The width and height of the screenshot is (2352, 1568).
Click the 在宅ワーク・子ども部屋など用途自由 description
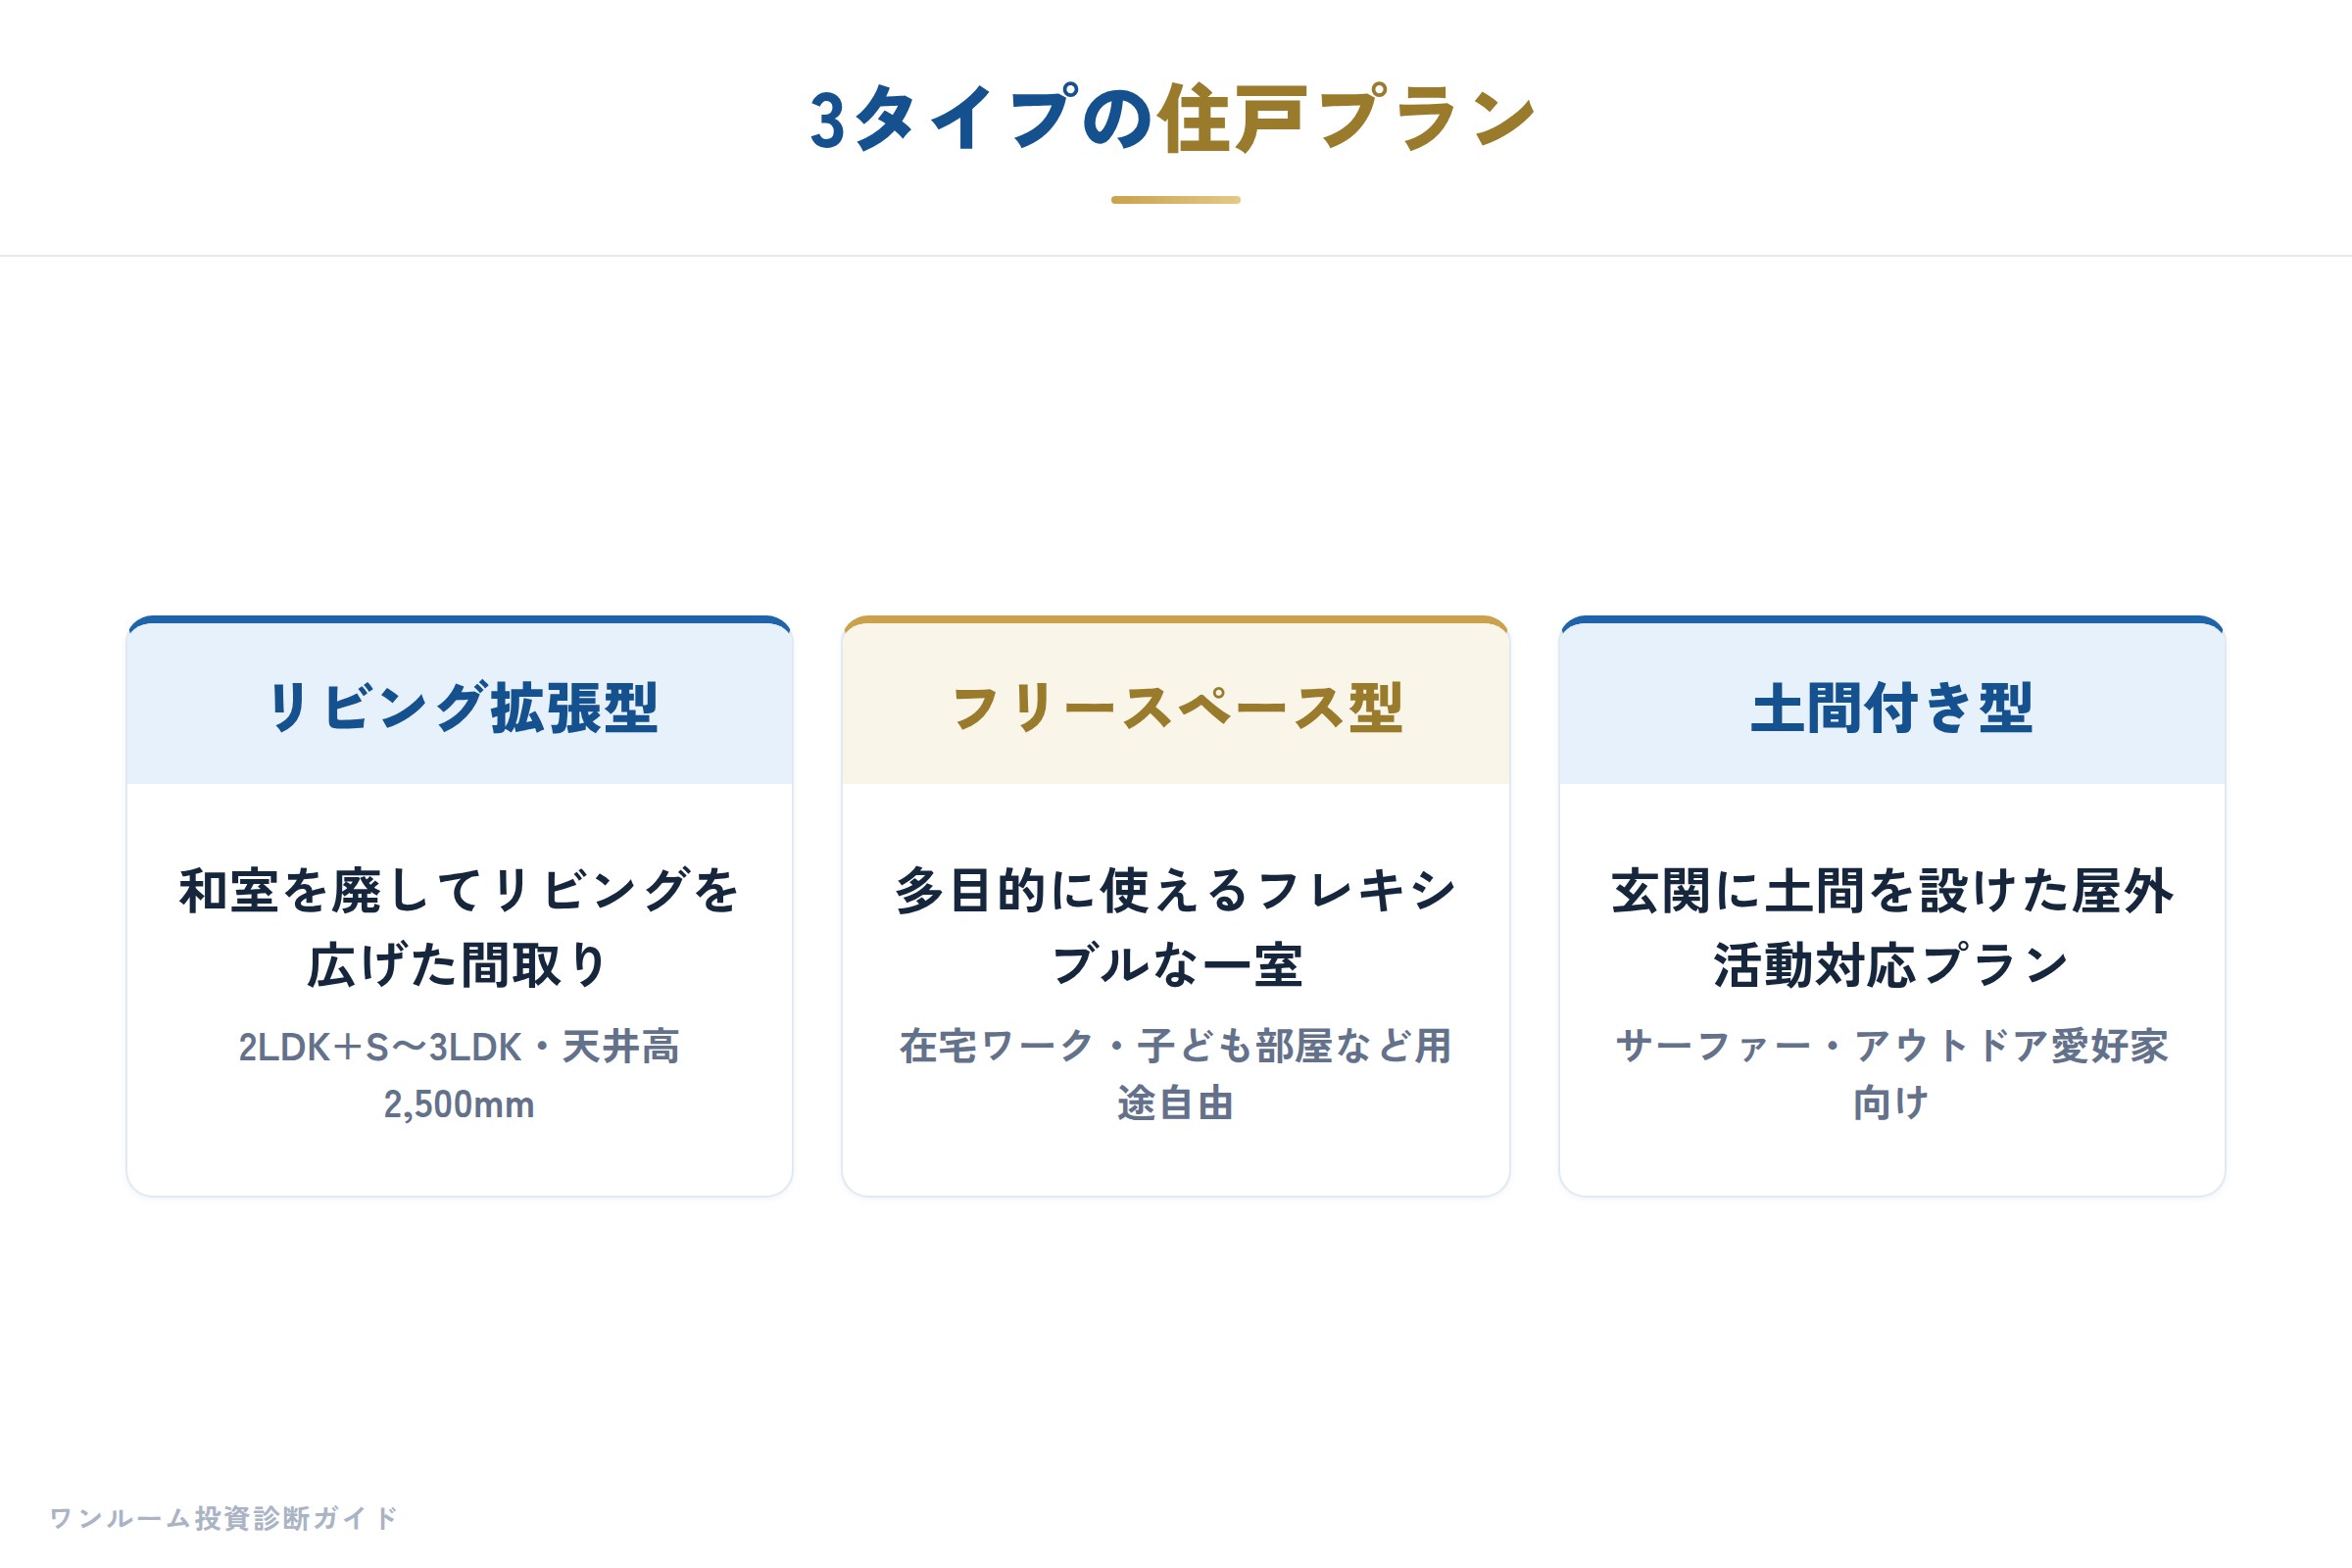[x=1176, y=1075]
